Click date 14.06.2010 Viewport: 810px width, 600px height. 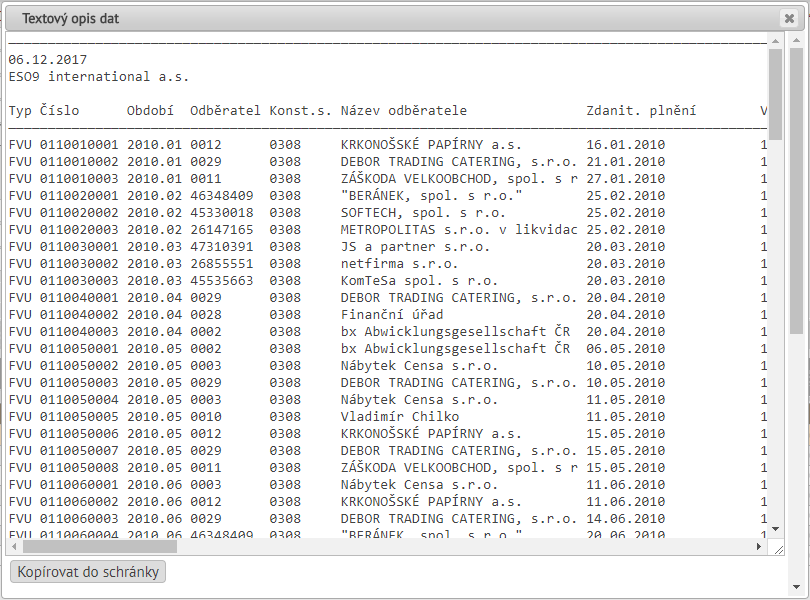(626, 519)
